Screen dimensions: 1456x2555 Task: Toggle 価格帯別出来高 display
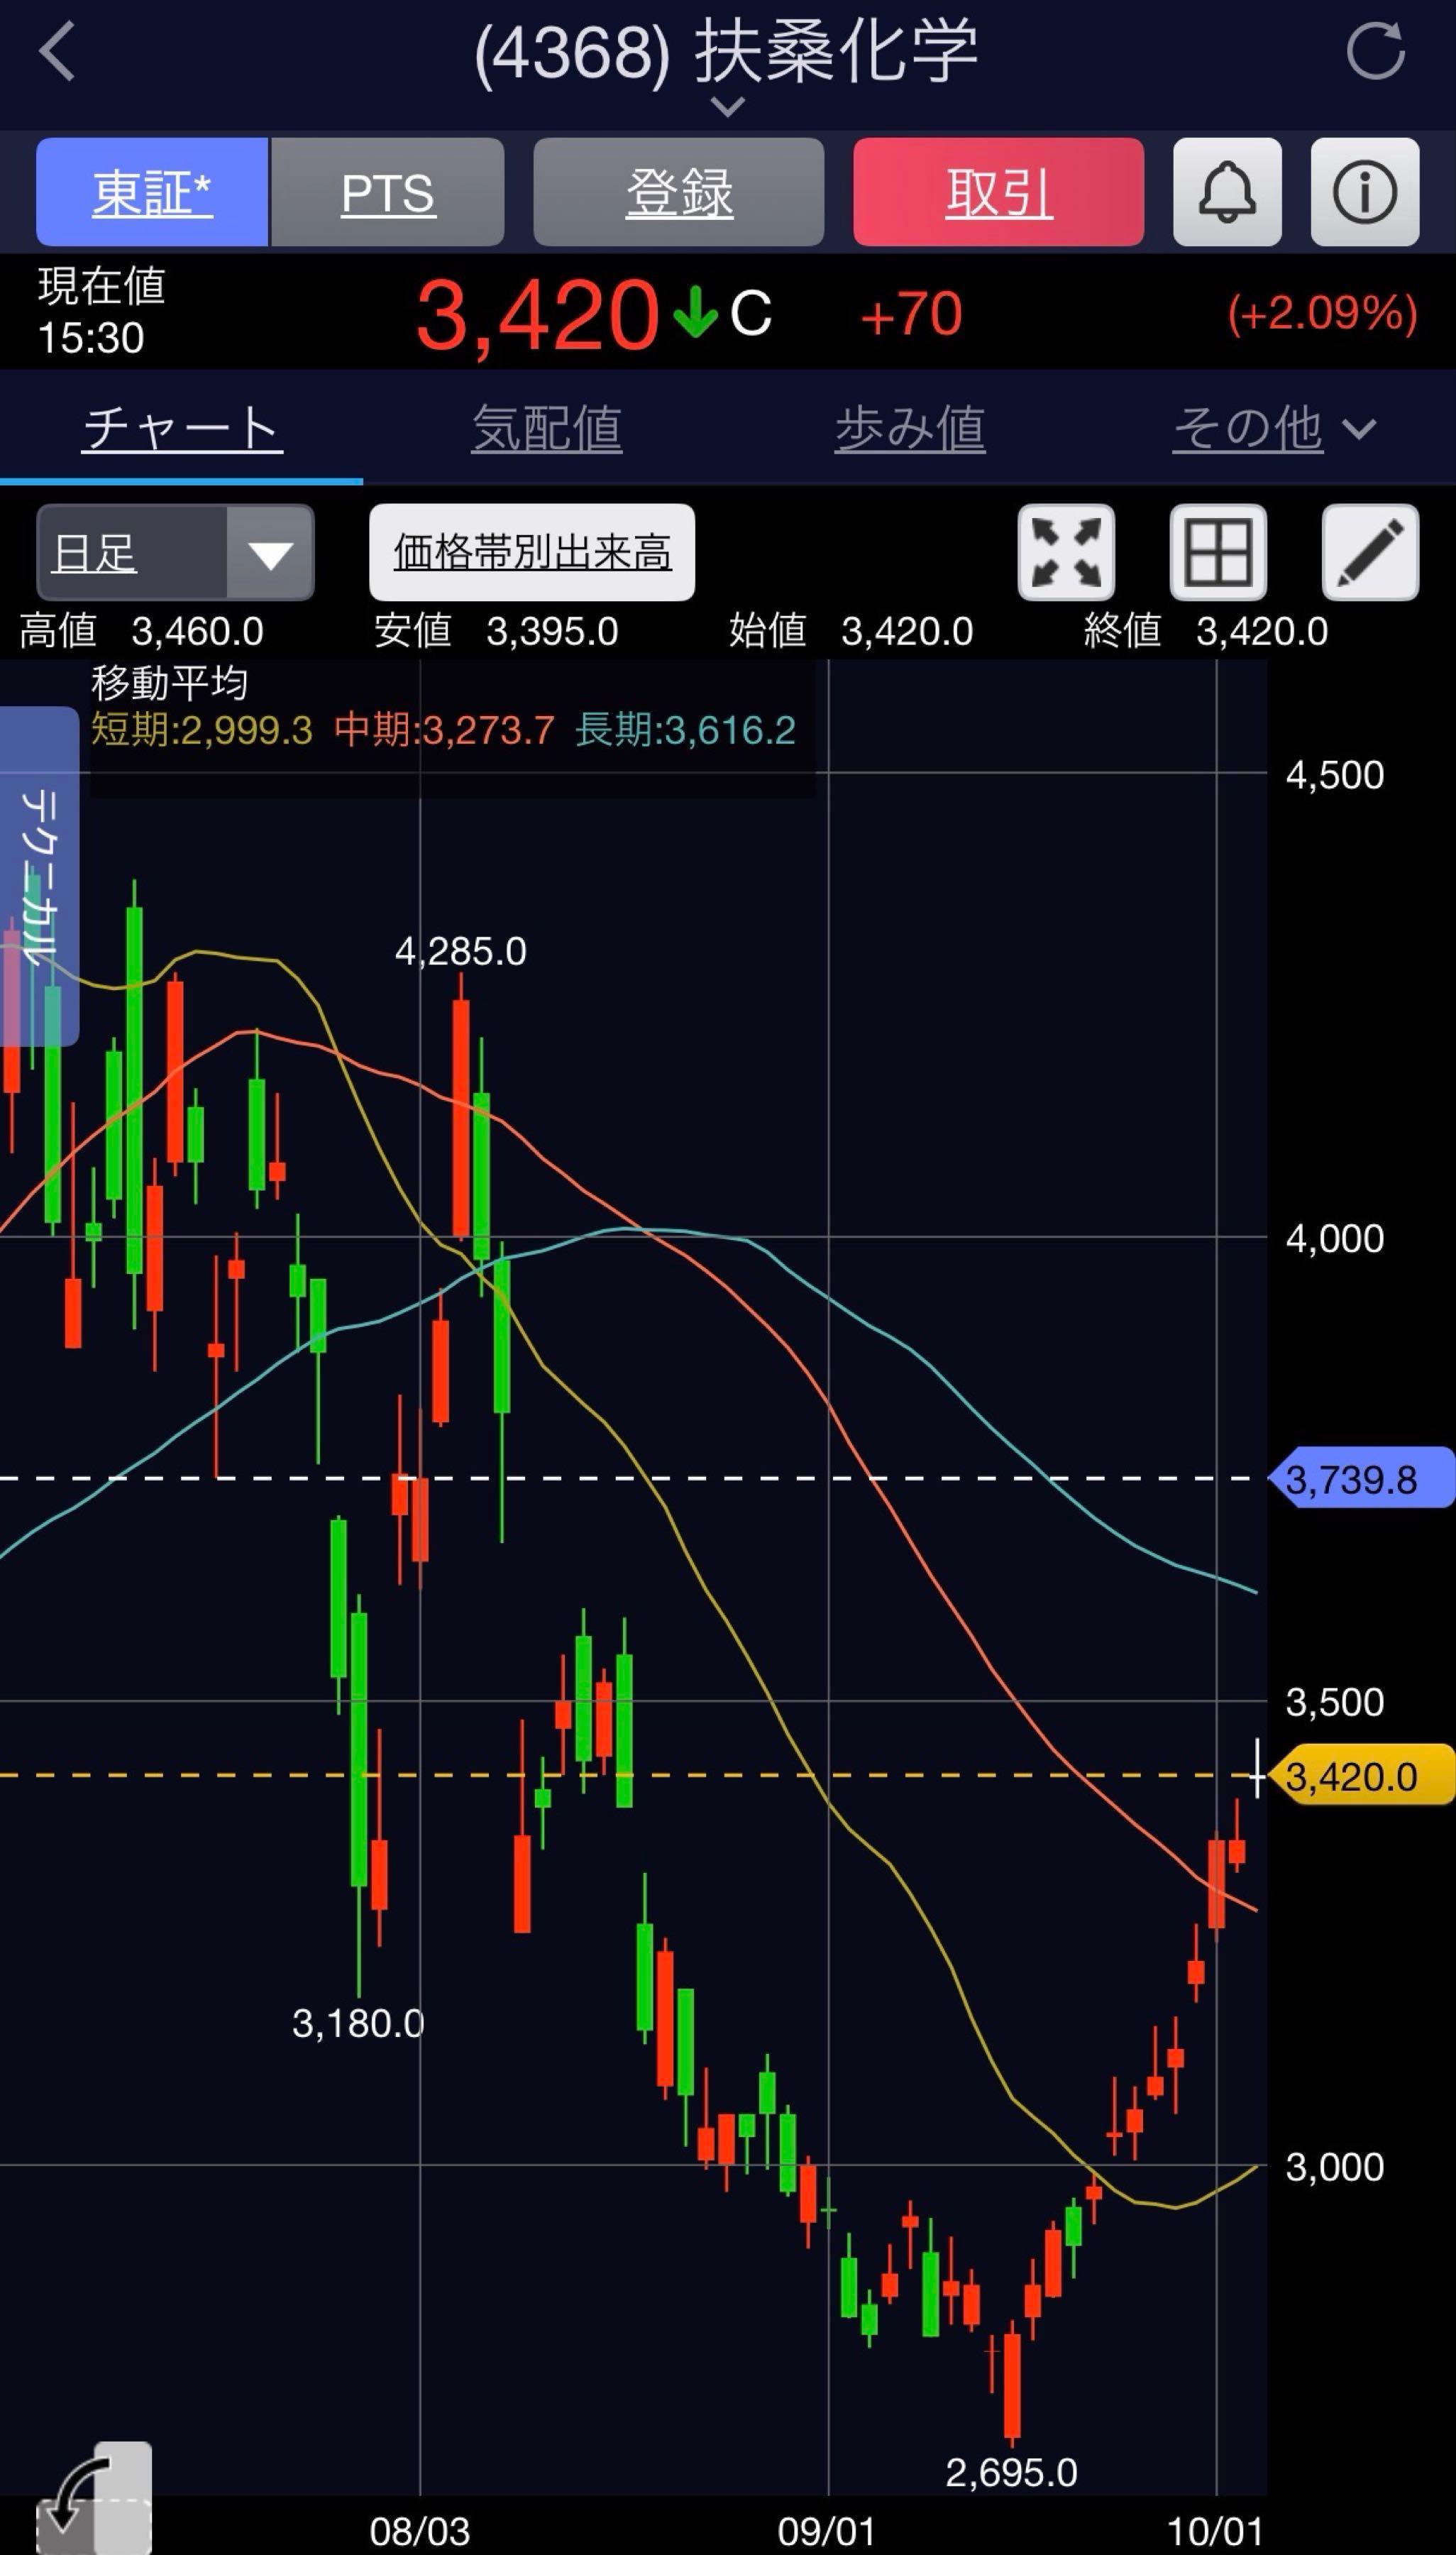532,552
